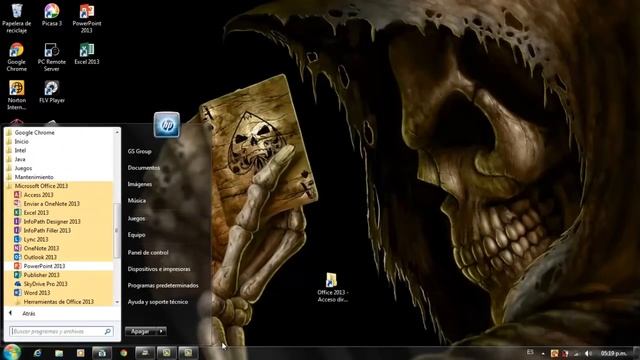Select the Office 2013 - Acceso directo folder

point(332,287)
